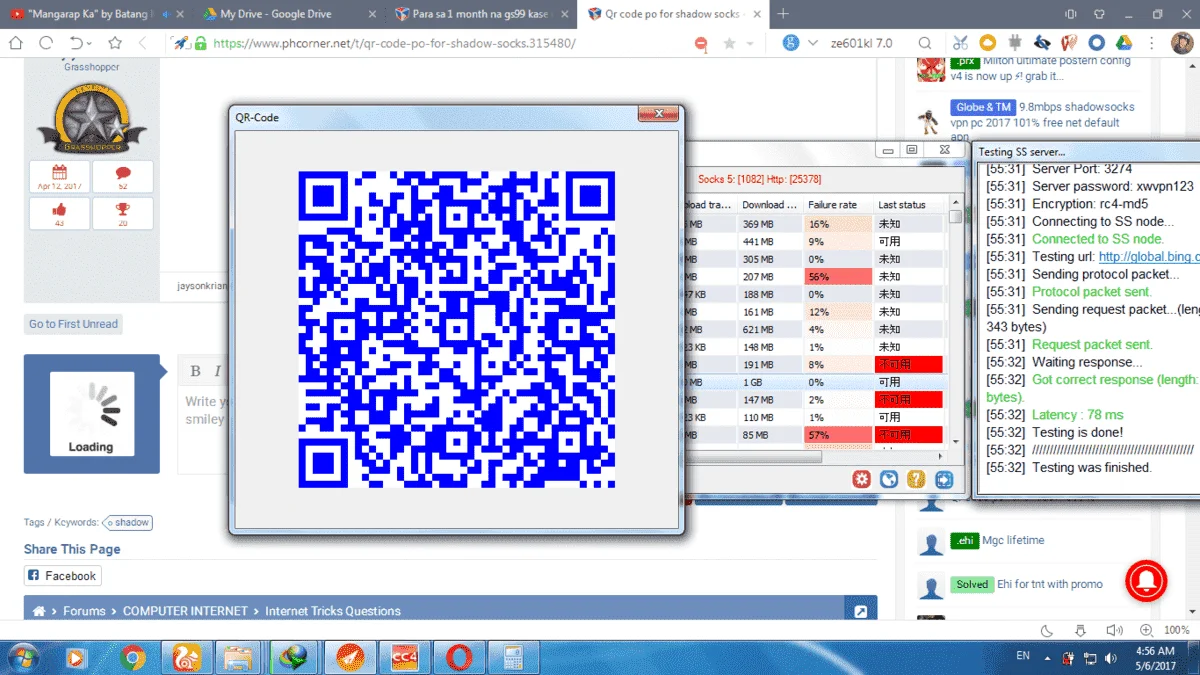Click the blue exit arrow icon in proxy window
This screenshot has width=1200, height=675.
click(944, 480)
